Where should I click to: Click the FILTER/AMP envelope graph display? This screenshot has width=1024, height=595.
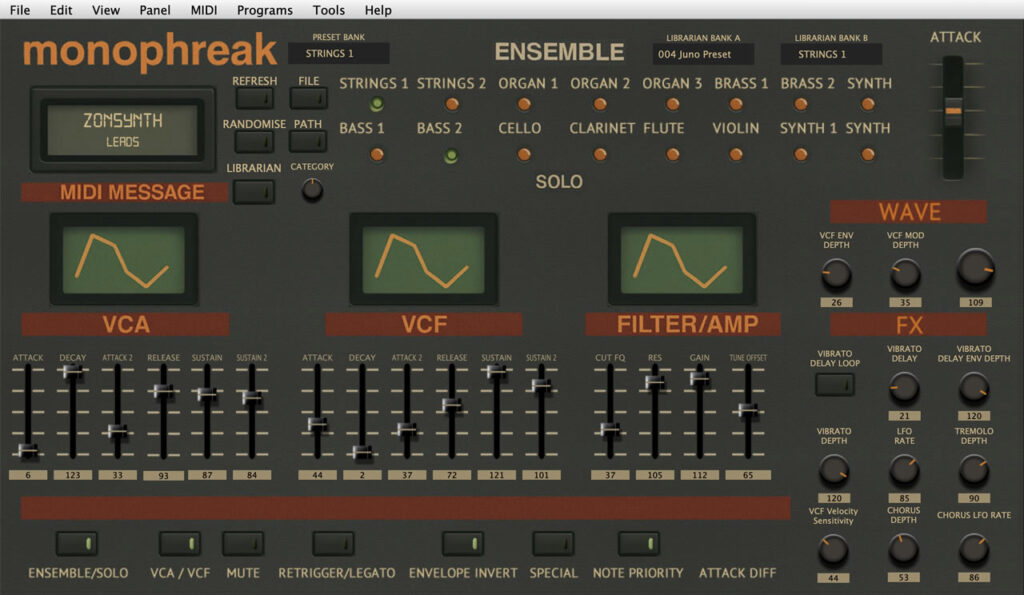pyautogui.click(x=681, y=259)
